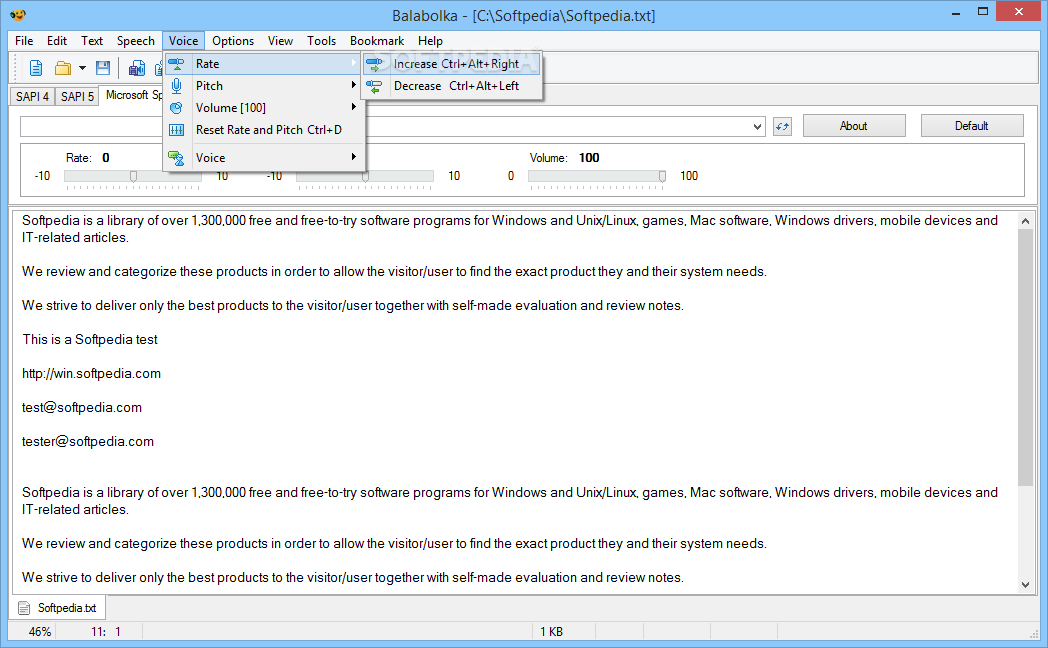Click the Volume slider thumb
The image size is (1048, 648).
(x=662, y=176)
